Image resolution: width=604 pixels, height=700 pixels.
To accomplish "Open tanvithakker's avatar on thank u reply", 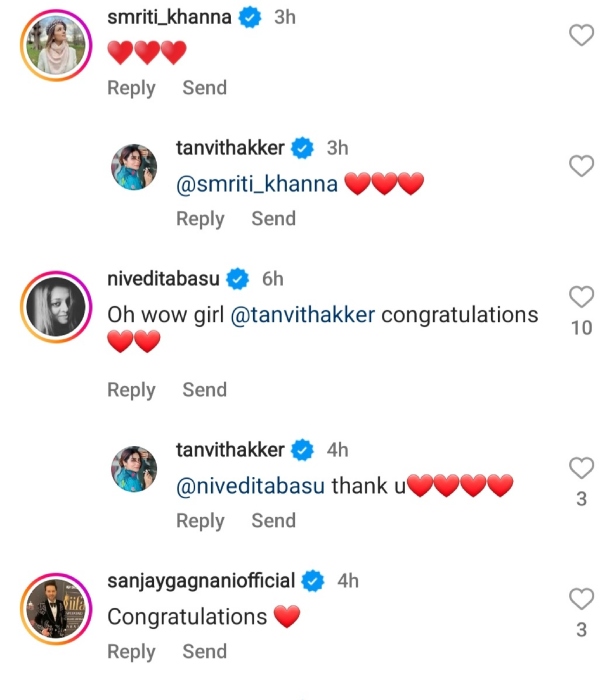I will pos(133,470).
